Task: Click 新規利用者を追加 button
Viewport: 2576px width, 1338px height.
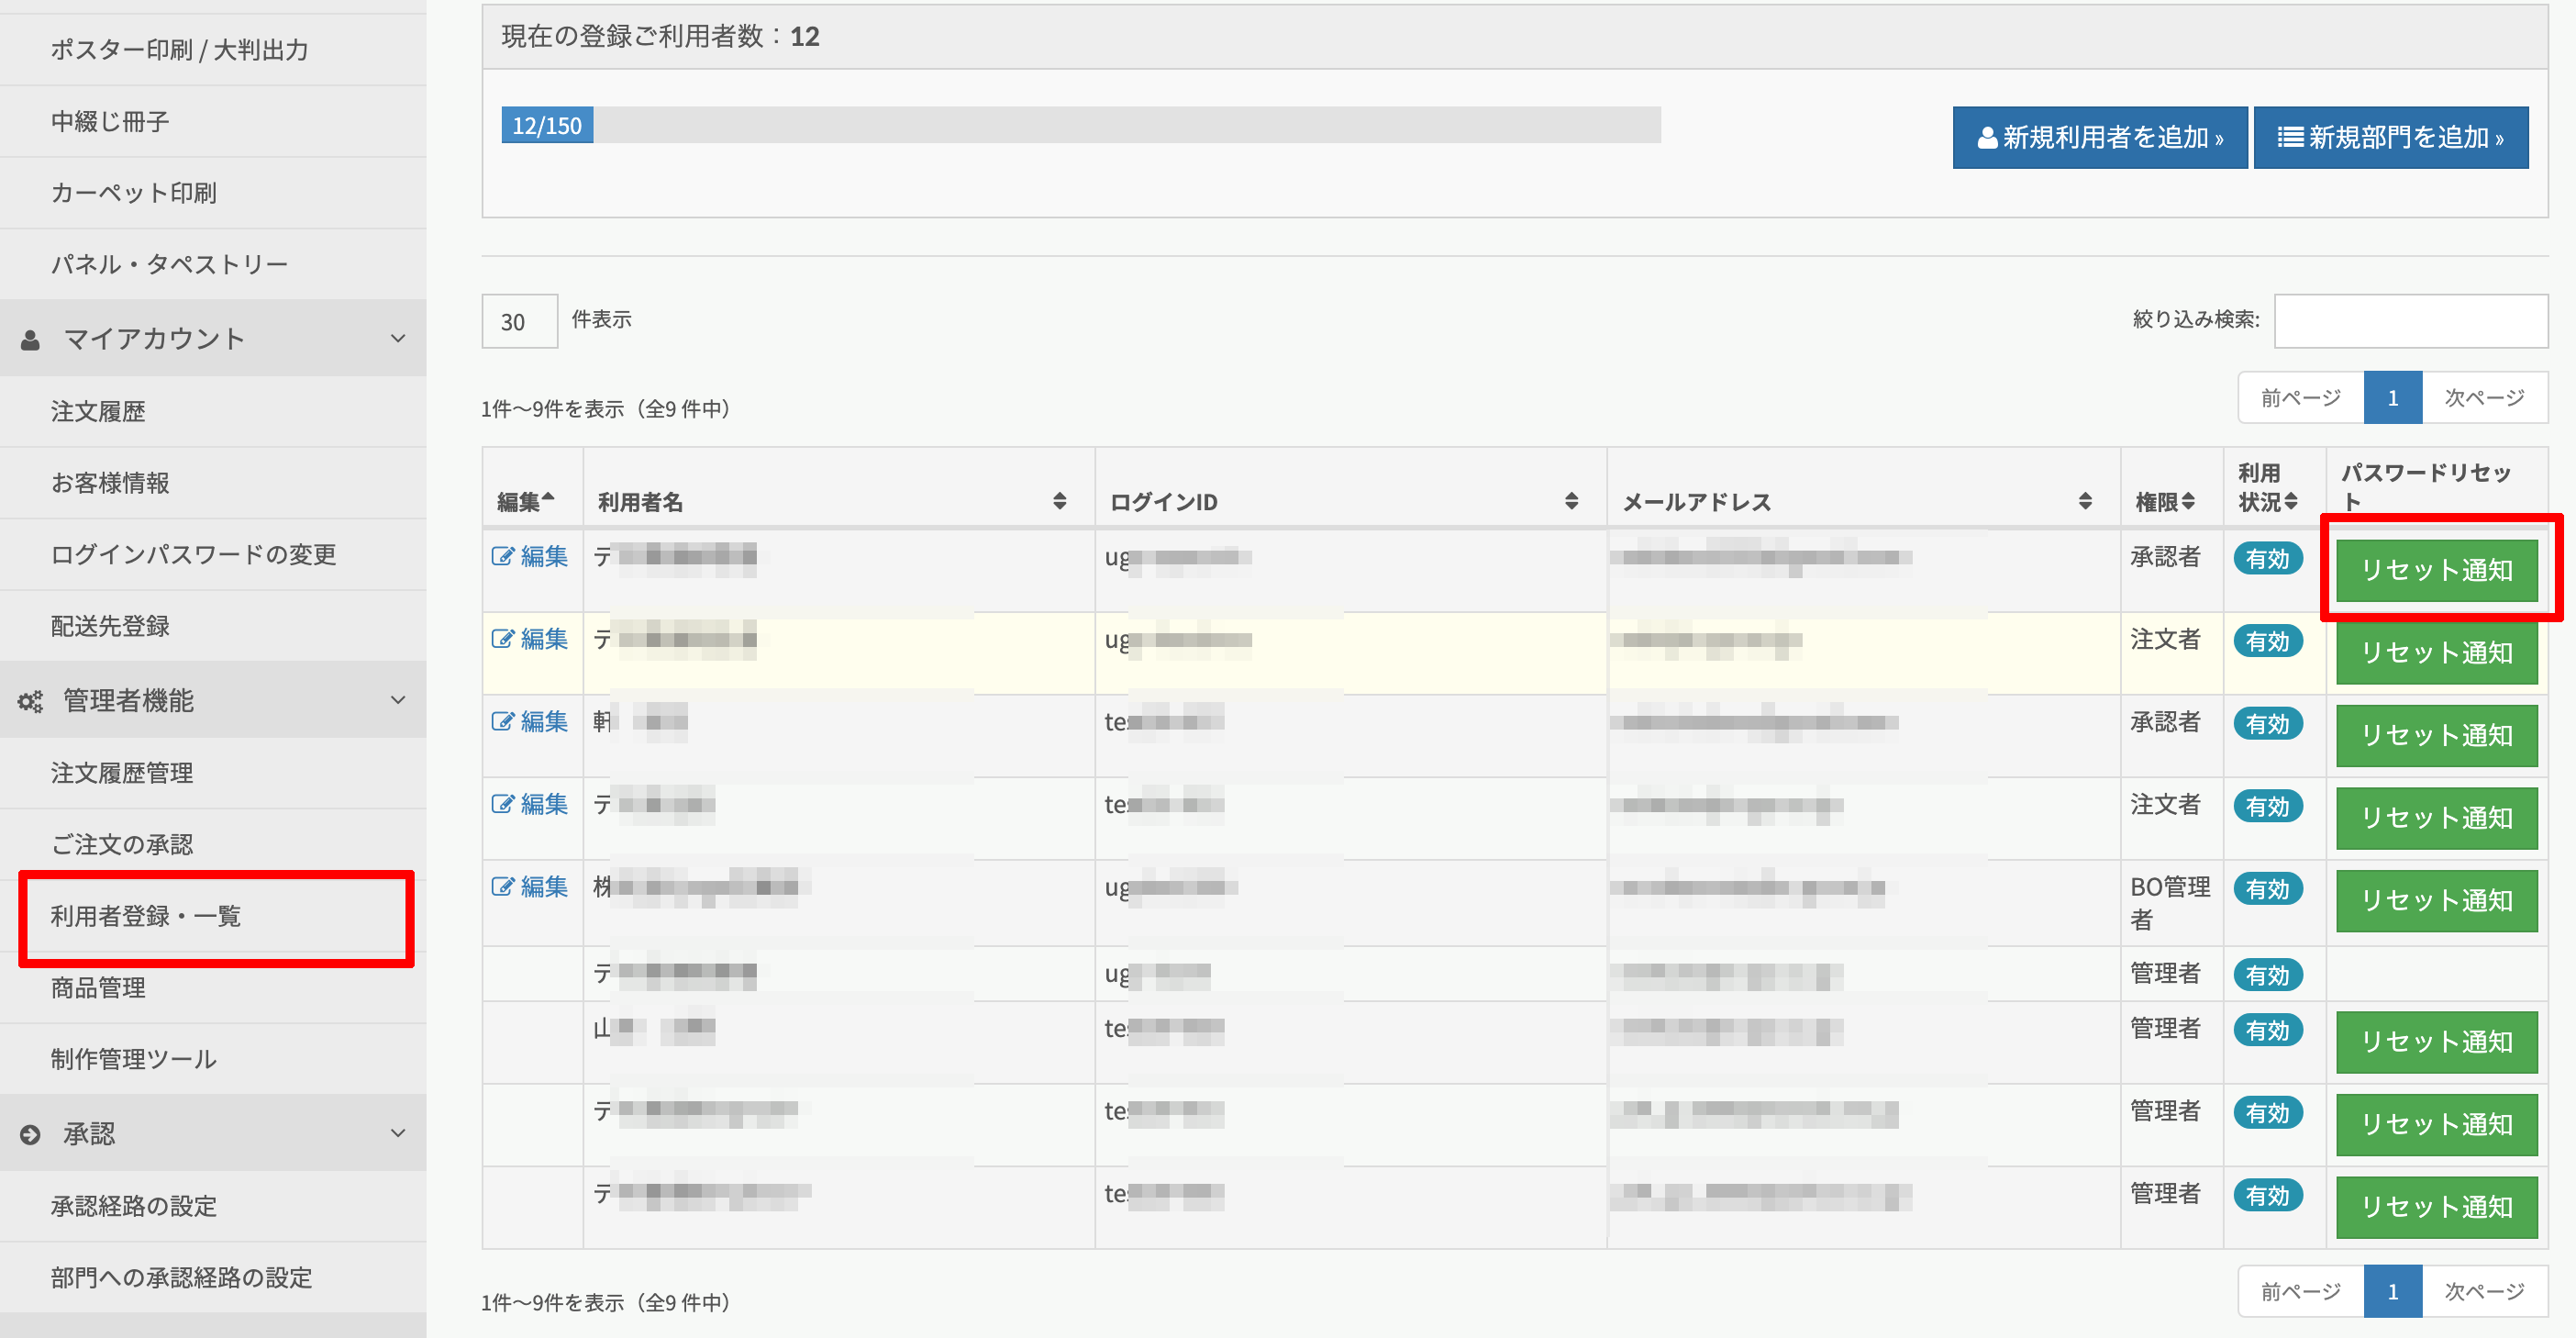Action: coord(2099,138)
